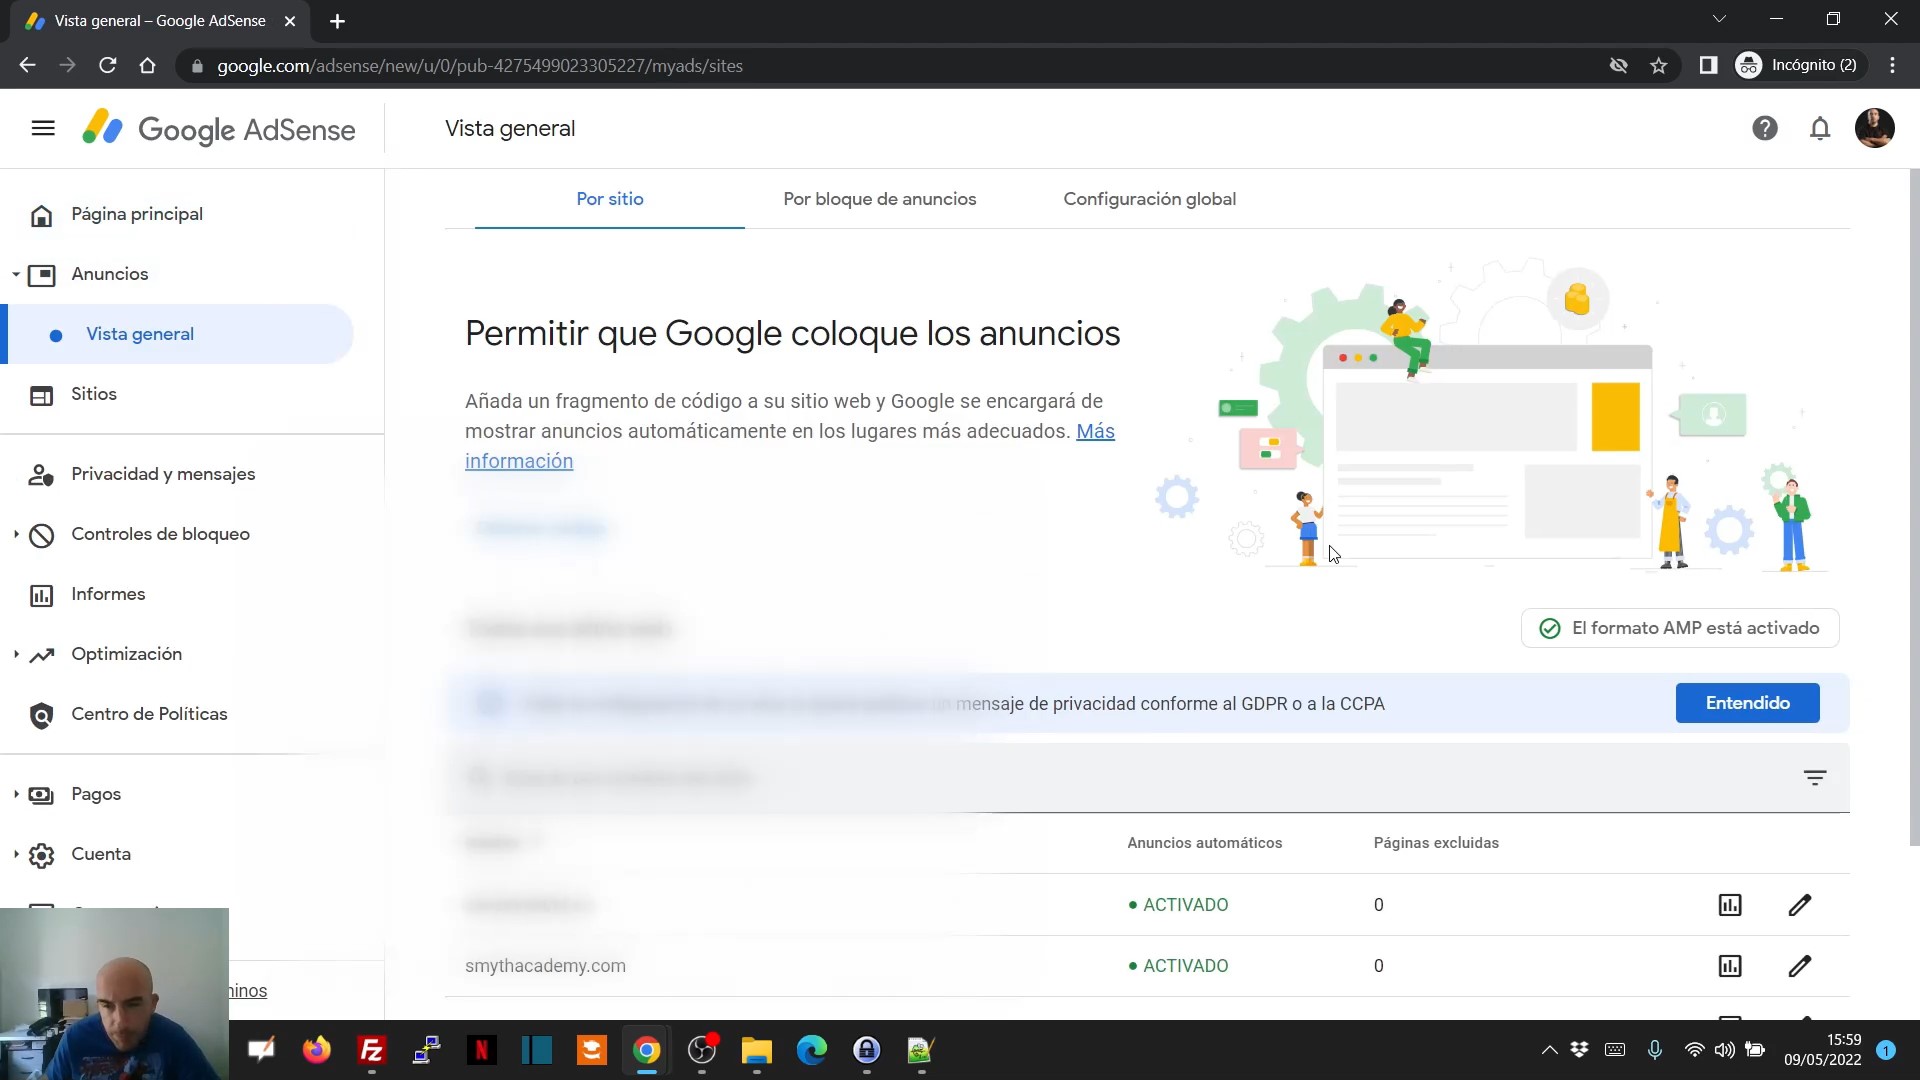Open FileZilla from the taskbar

(x=371, y=1050)
